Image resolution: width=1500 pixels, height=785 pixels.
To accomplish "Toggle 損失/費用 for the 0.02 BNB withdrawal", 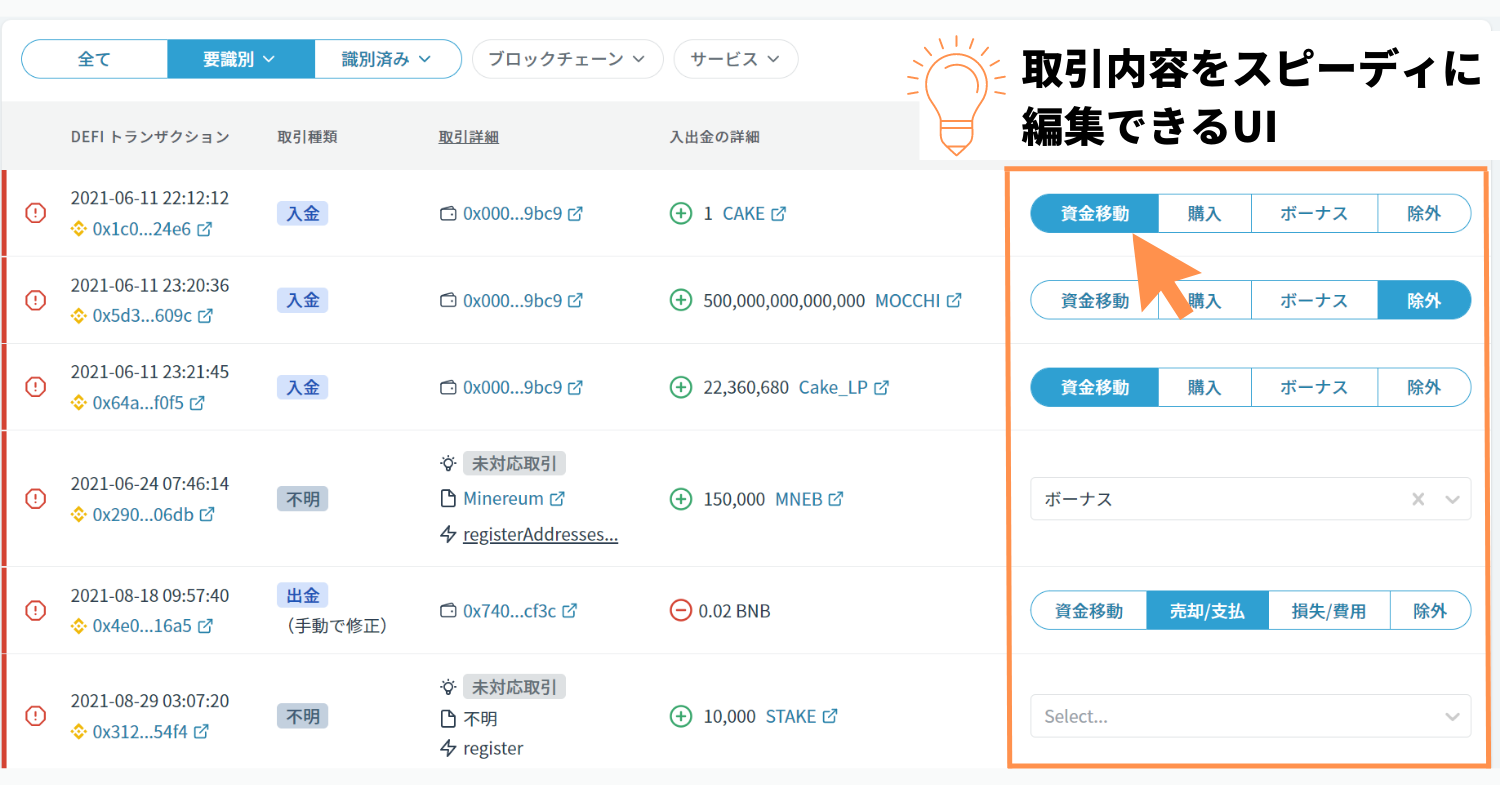I will click(1329, 610).
